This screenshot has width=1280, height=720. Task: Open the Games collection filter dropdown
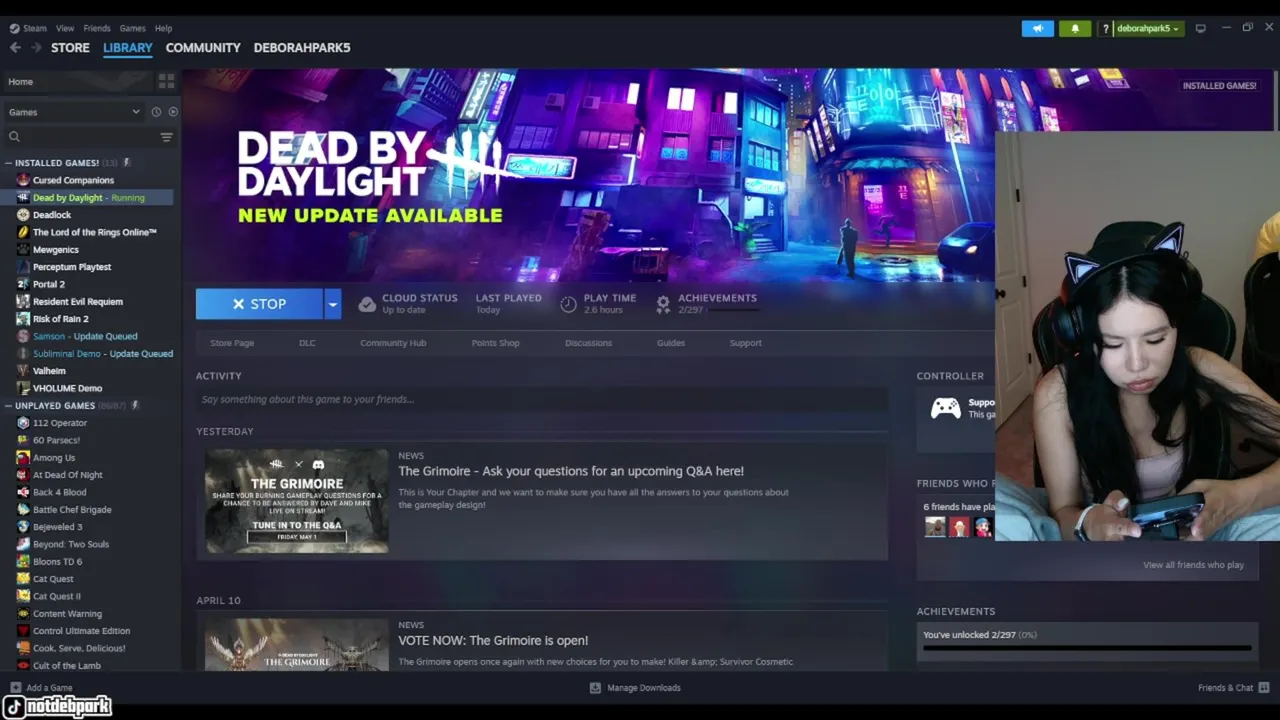75,112
